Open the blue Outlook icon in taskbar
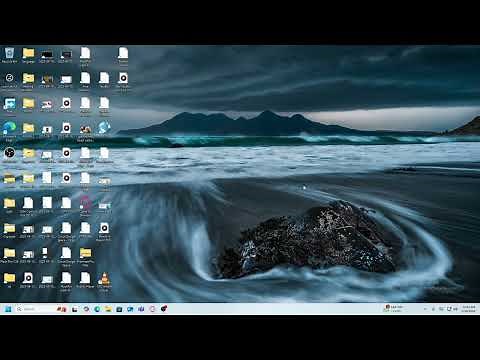The image size is (480, 360). pyautogui.click(x=130, y=309)
